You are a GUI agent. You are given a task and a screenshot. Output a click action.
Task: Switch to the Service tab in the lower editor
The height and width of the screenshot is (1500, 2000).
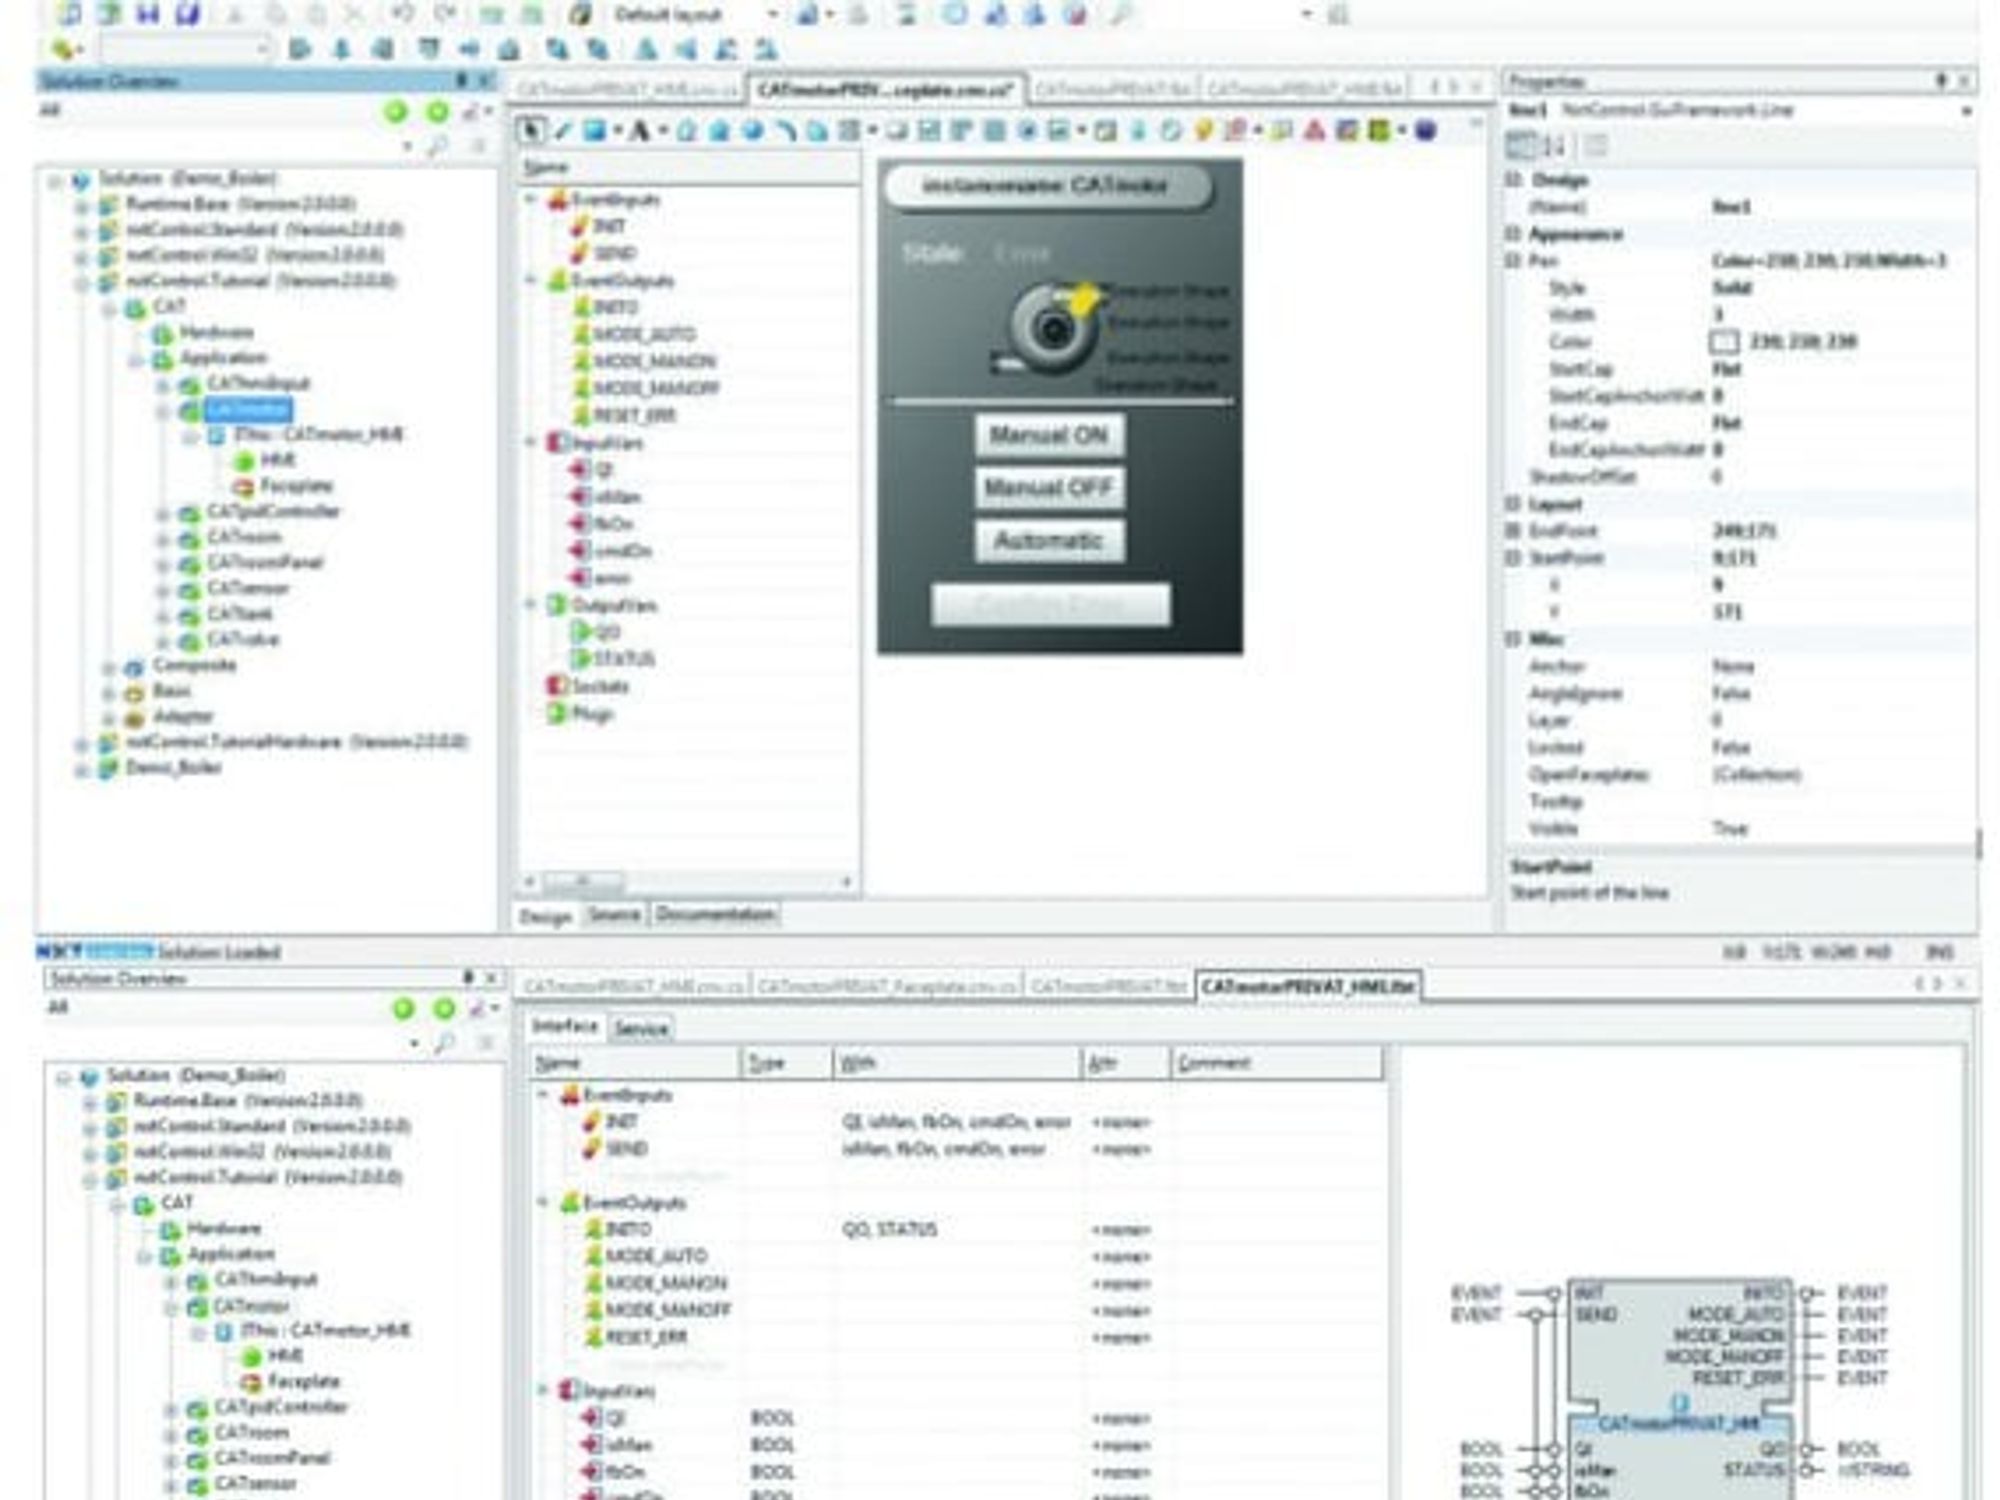click(641, 1028)
